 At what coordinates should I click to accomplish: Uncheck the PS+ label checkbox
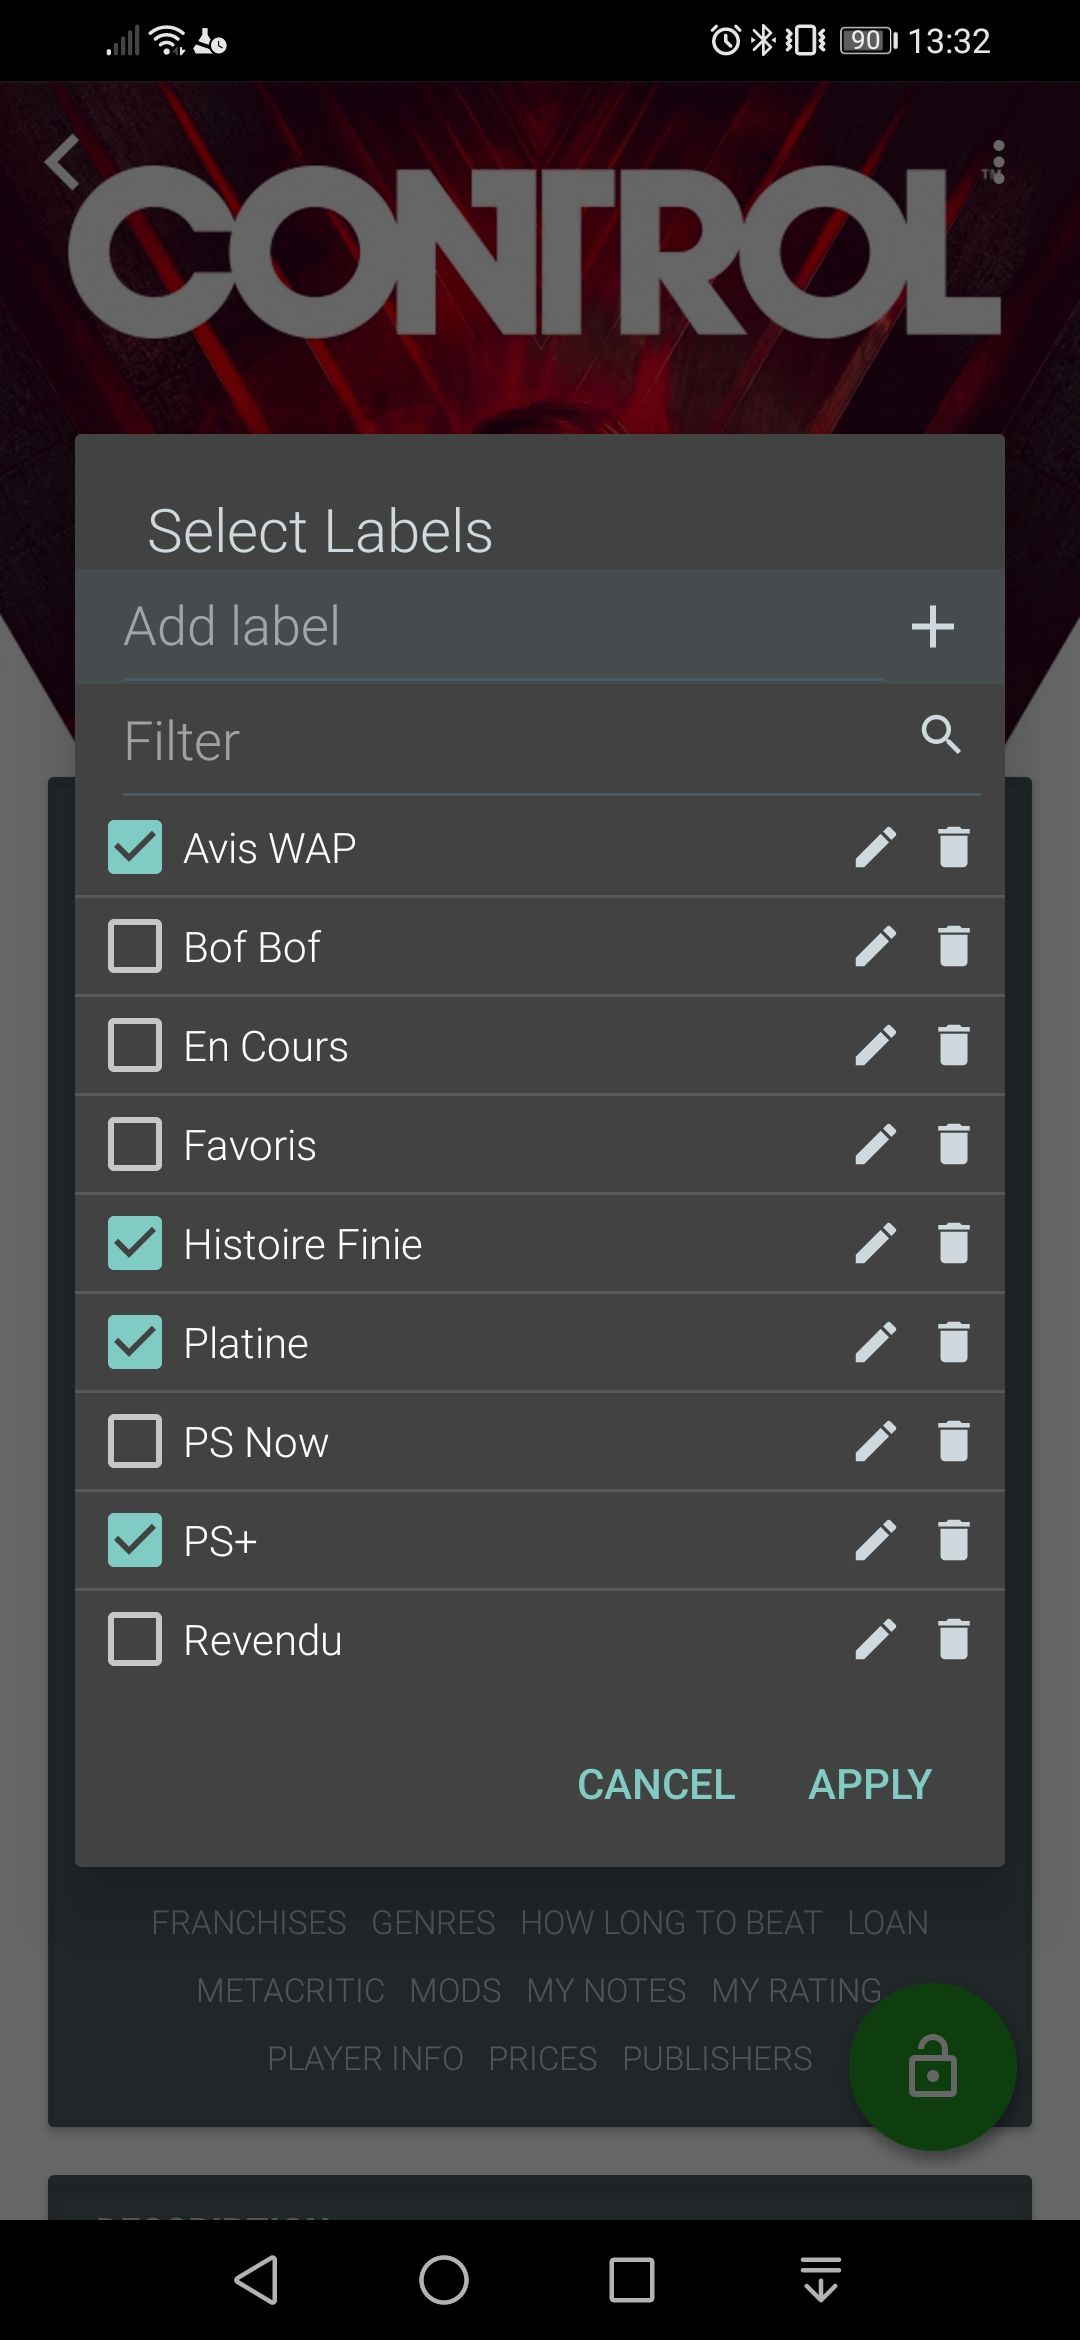(x=135, y=1540)
